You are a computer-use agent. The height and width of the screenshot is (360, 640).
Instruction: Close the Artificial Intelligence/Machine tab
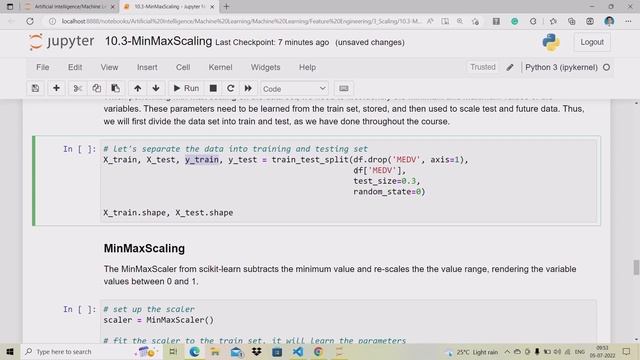tap(113, 7)
